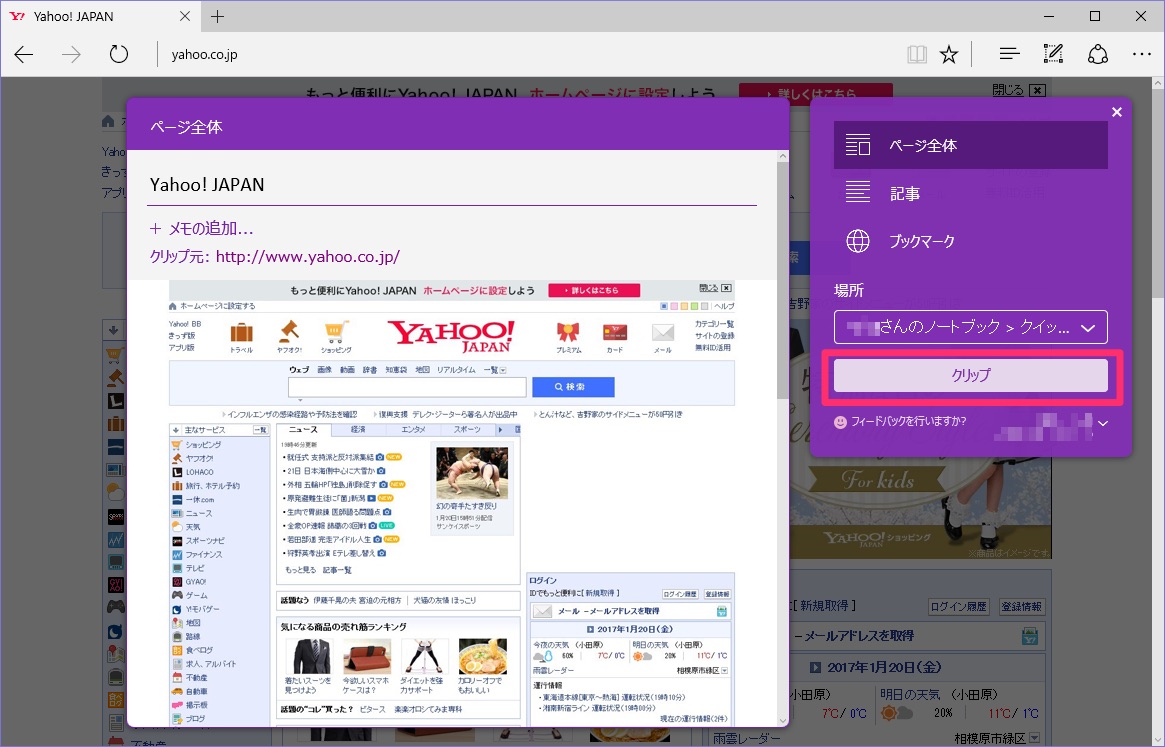Click the トラベル suitcase icon in the preview
The image size is (1165, 747).
point(241,333)
